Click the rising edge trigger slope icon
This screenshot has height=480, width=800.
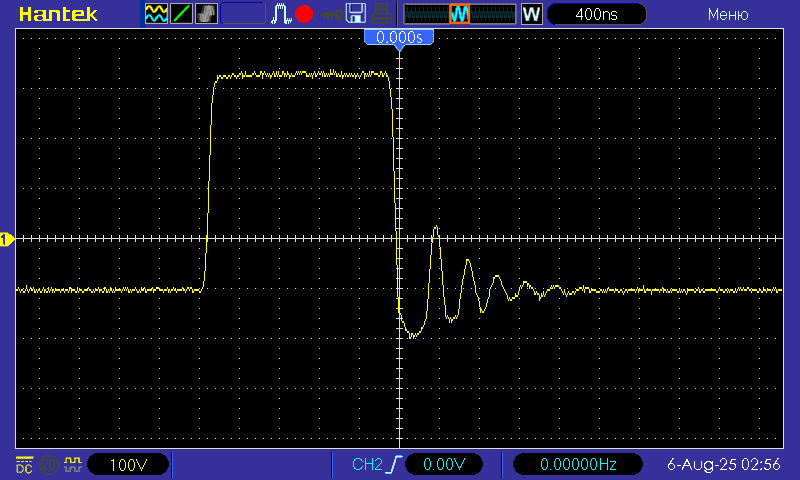(x=394, y=464)
